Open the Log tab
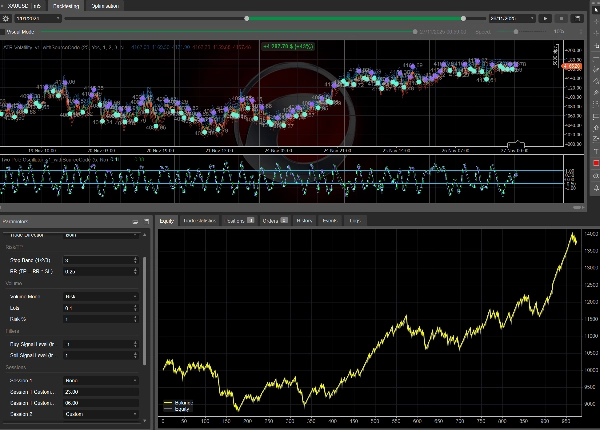This screenshot has width=600, height=430. click(x=355, y=221)
